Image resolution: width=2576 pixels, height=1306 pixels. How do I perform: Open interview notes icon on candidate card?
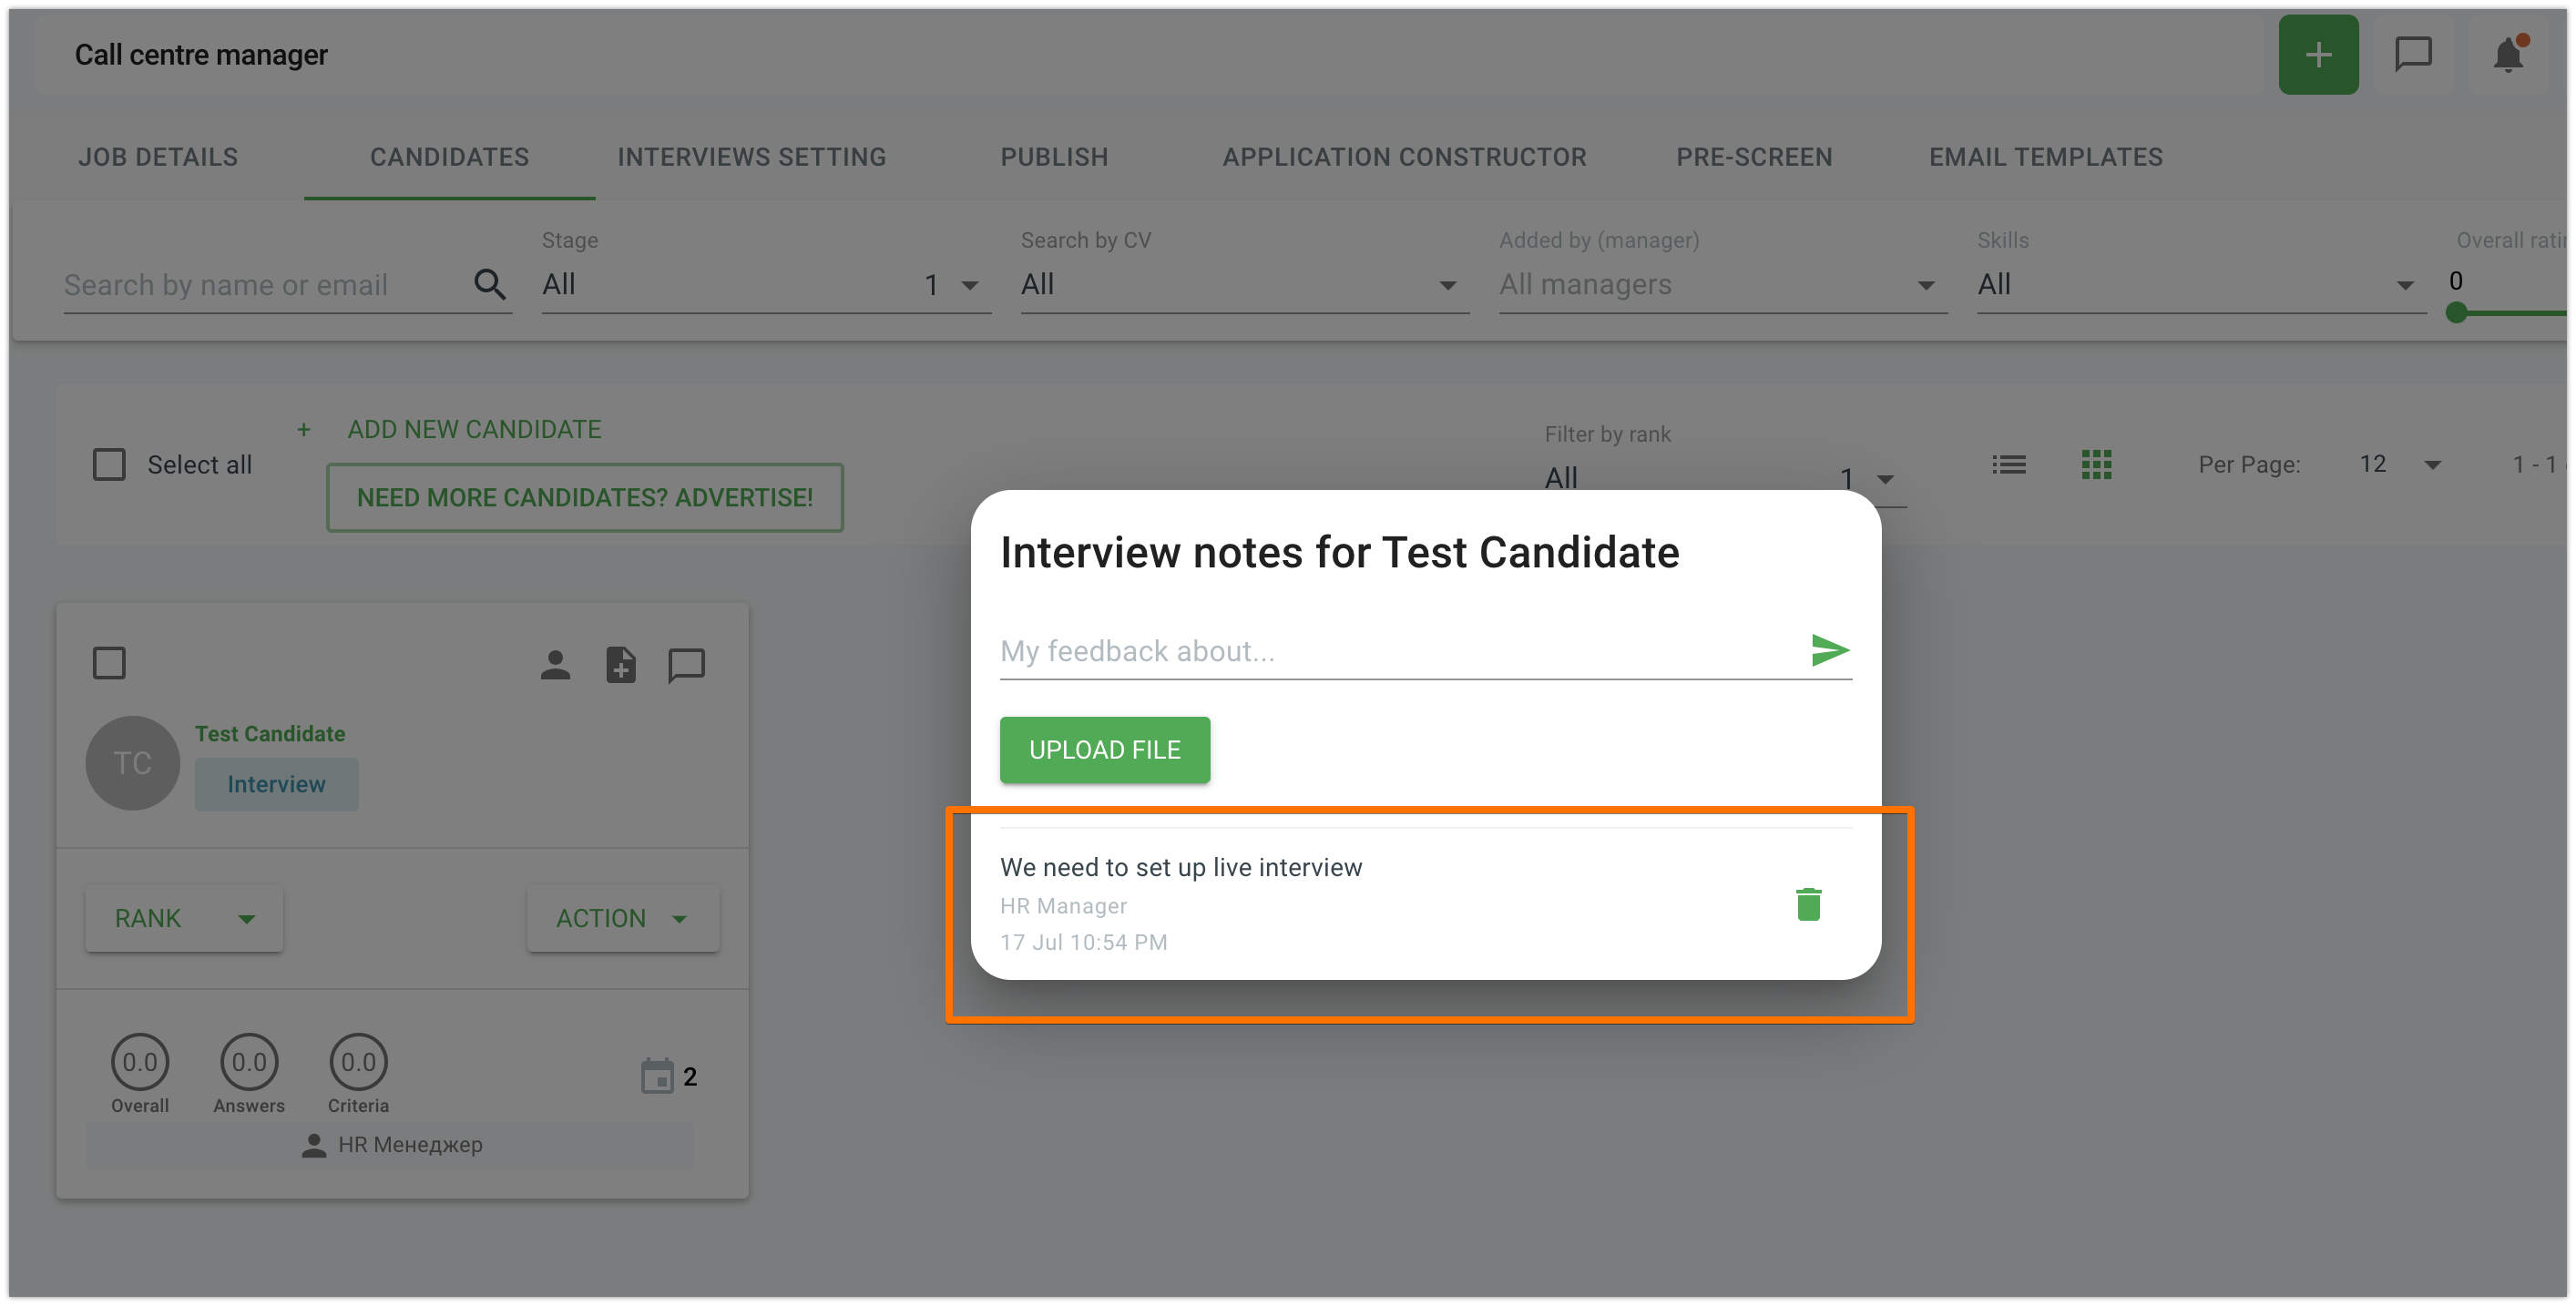(x=686, y=665)
